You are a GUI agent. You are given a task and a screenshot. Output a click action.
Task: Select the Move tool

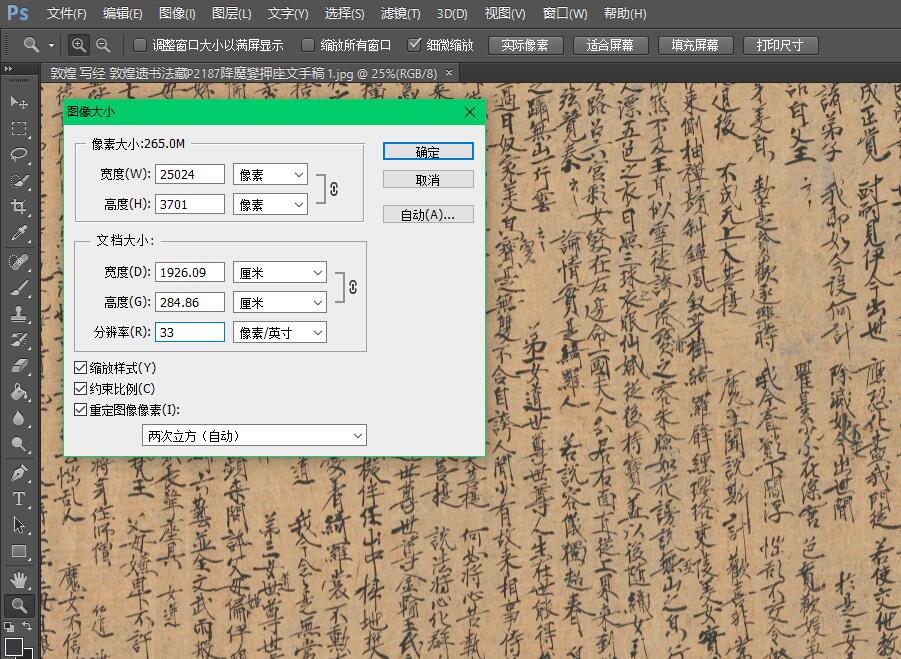click(18, 102)
